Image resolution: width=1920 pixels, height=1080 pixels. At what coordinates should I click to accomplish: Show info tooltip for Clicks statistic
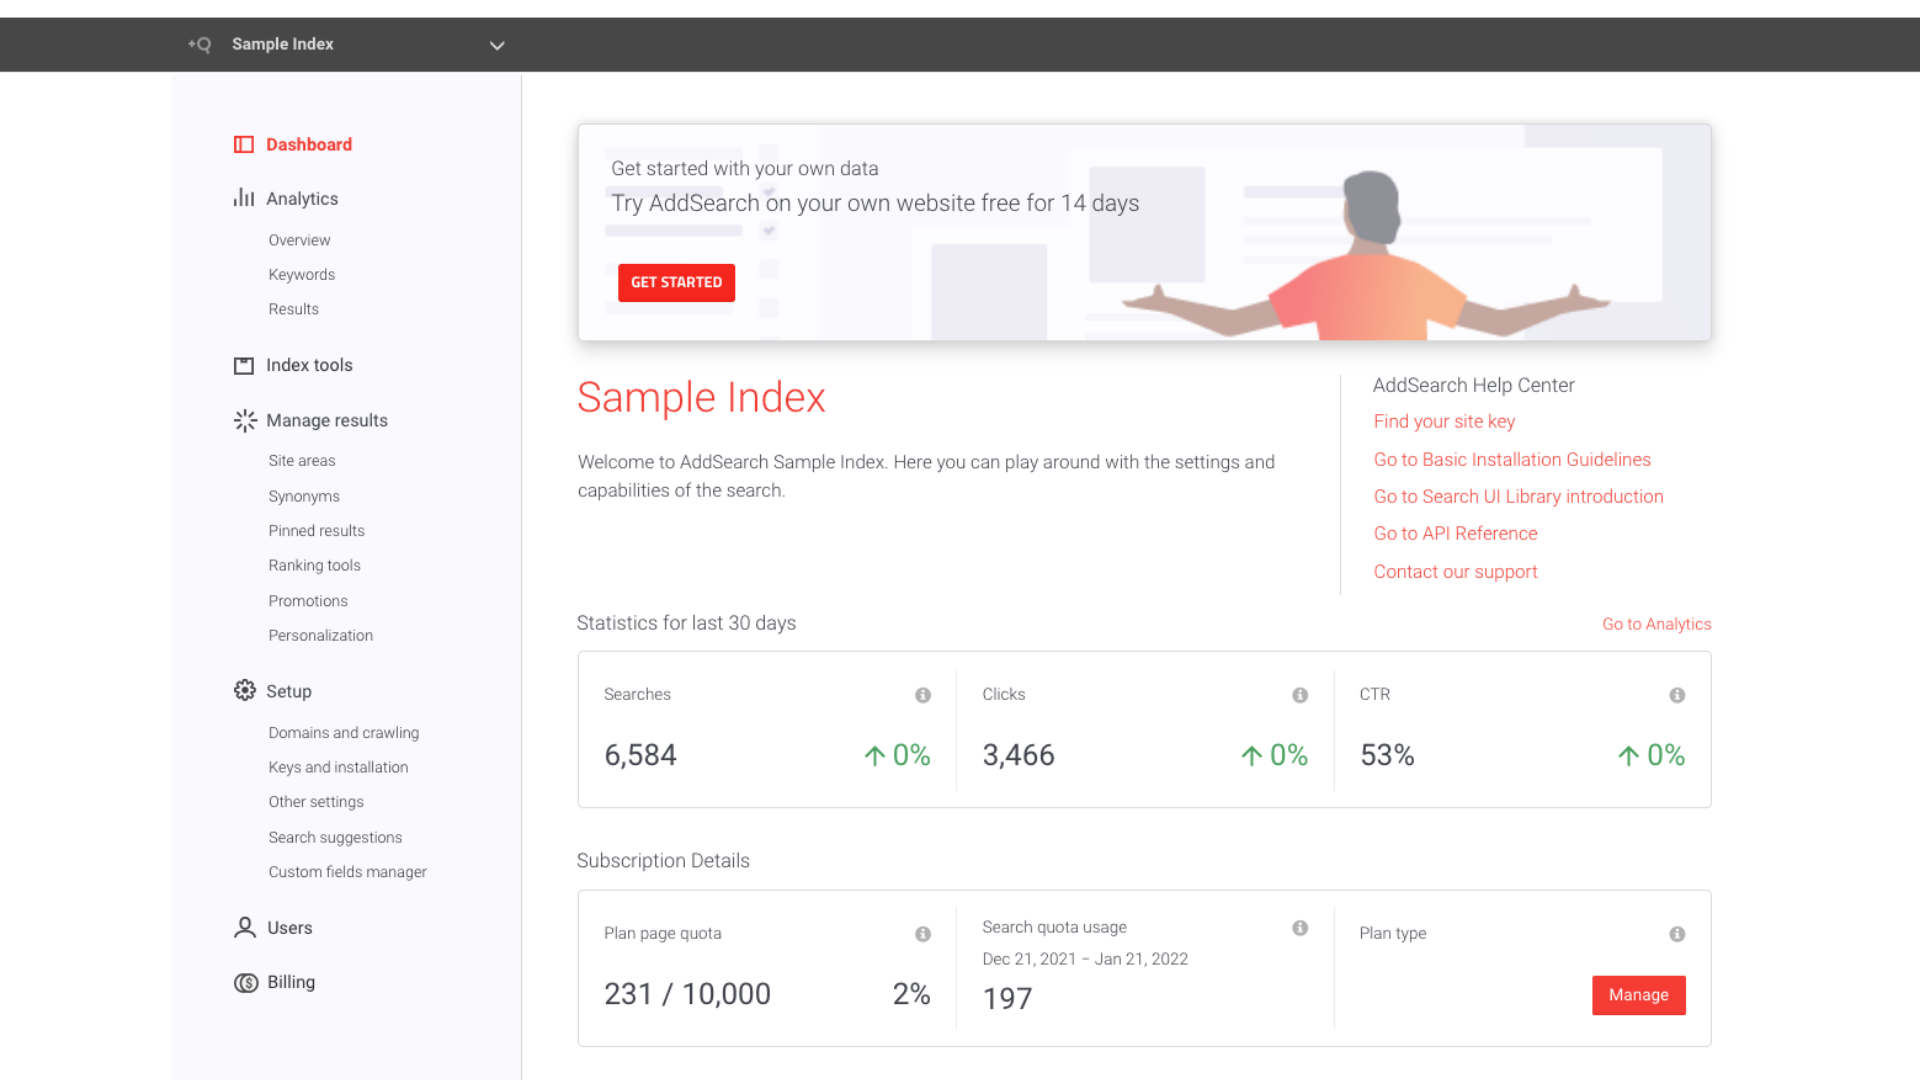pos(1300,695)
